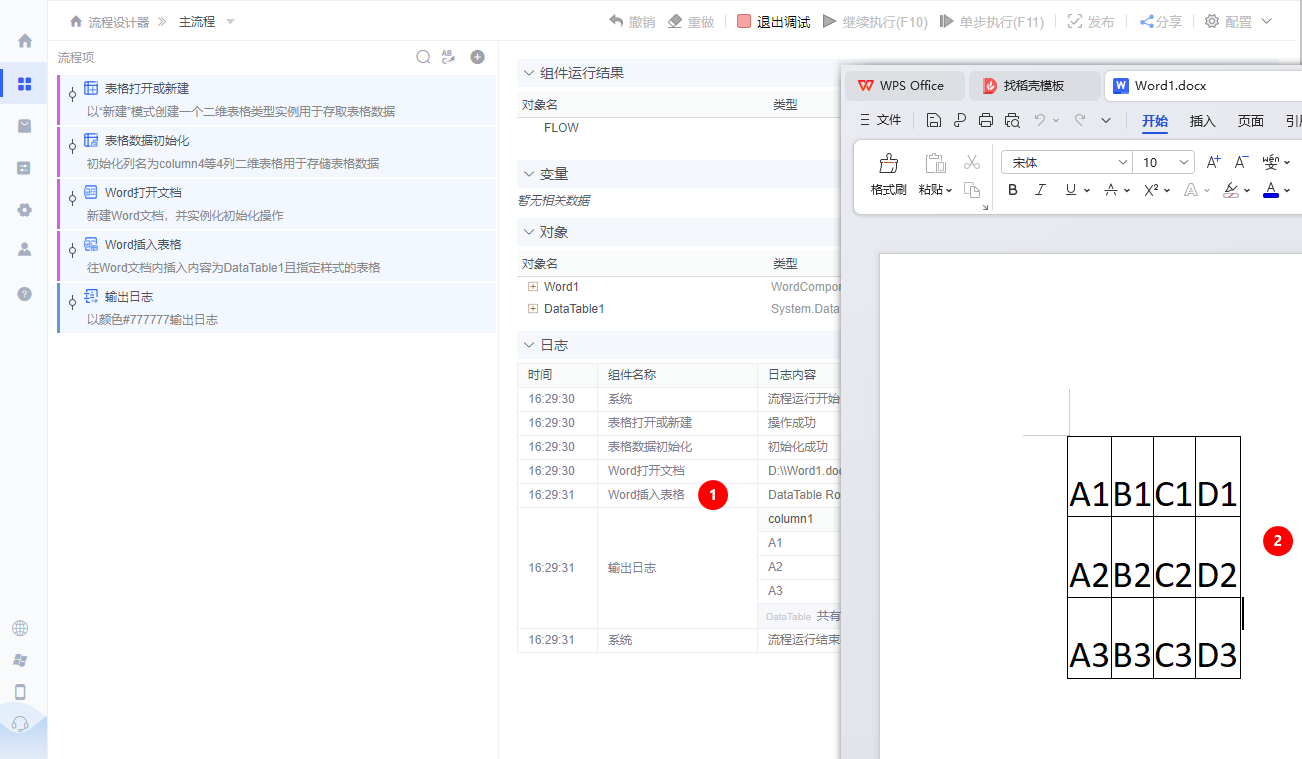Open the font name dropdown showing 宋体
Viewport: 1302px width, 759px height.
pyautogui.click(x=1066, y=161)
